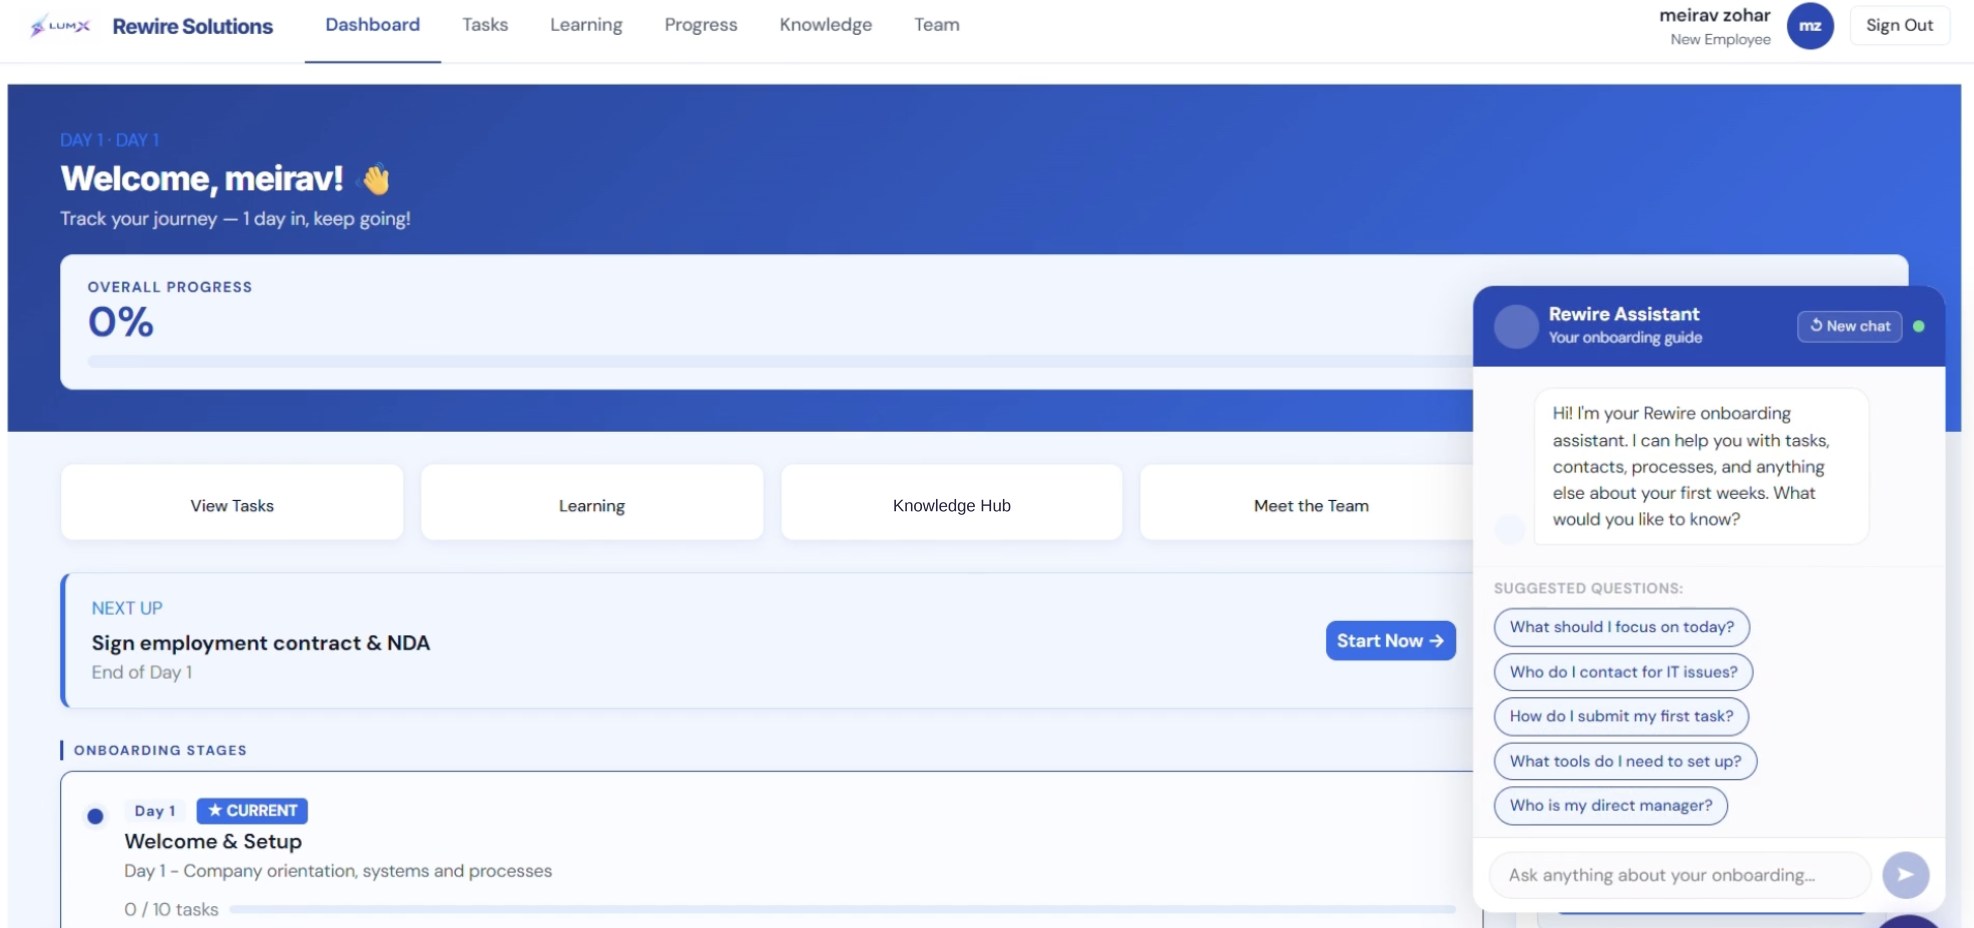Click the Day 1 stage label

click(155, 811)
